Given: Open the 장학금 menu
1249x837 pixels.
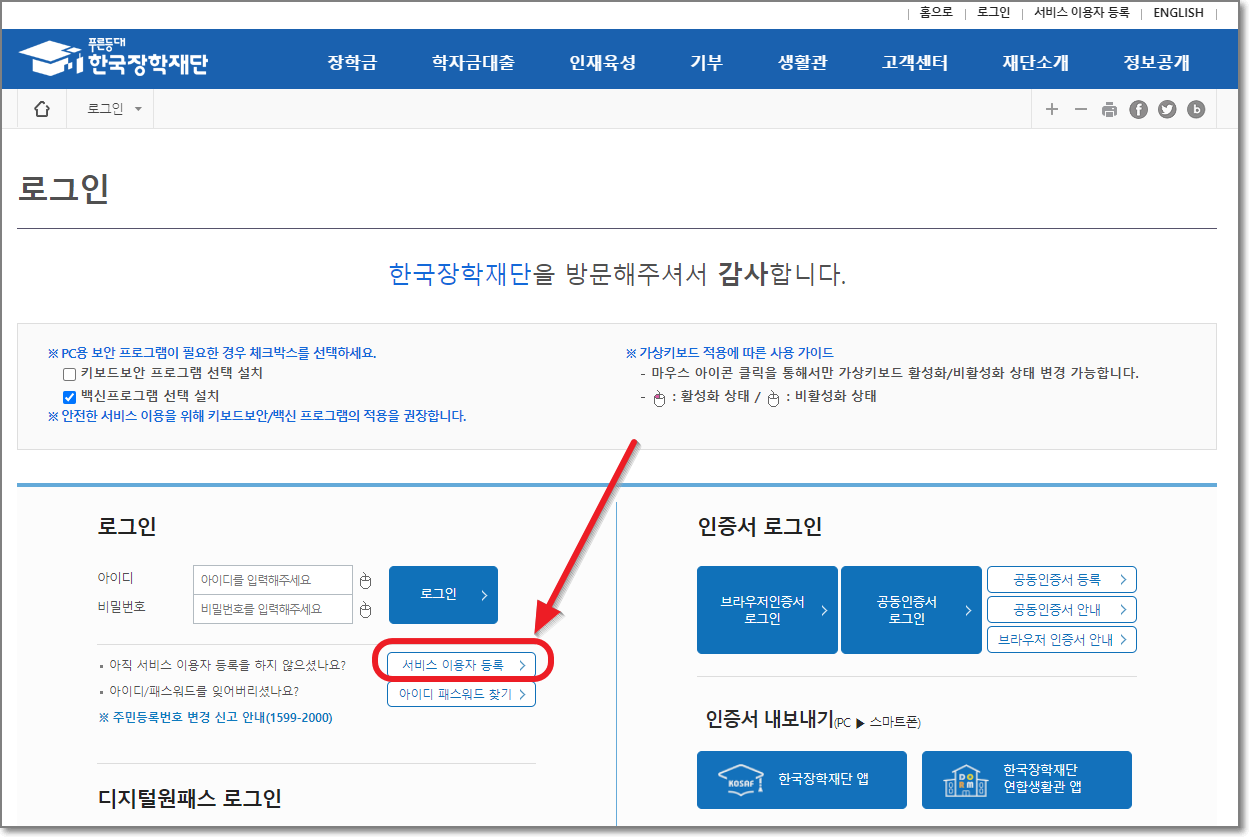Looking at the screenshot, I should 352,62.
